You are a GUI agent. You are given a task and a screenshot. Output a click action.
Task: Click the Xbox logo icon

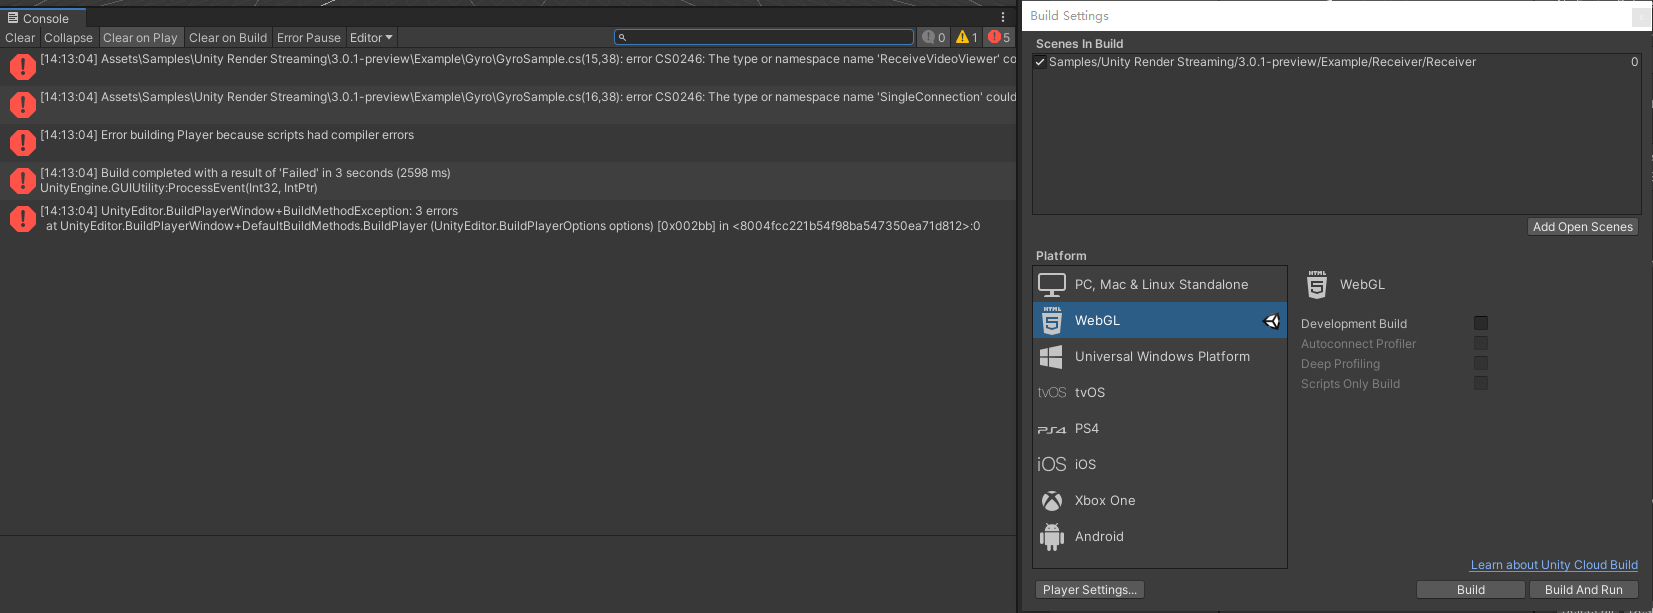1052,501
